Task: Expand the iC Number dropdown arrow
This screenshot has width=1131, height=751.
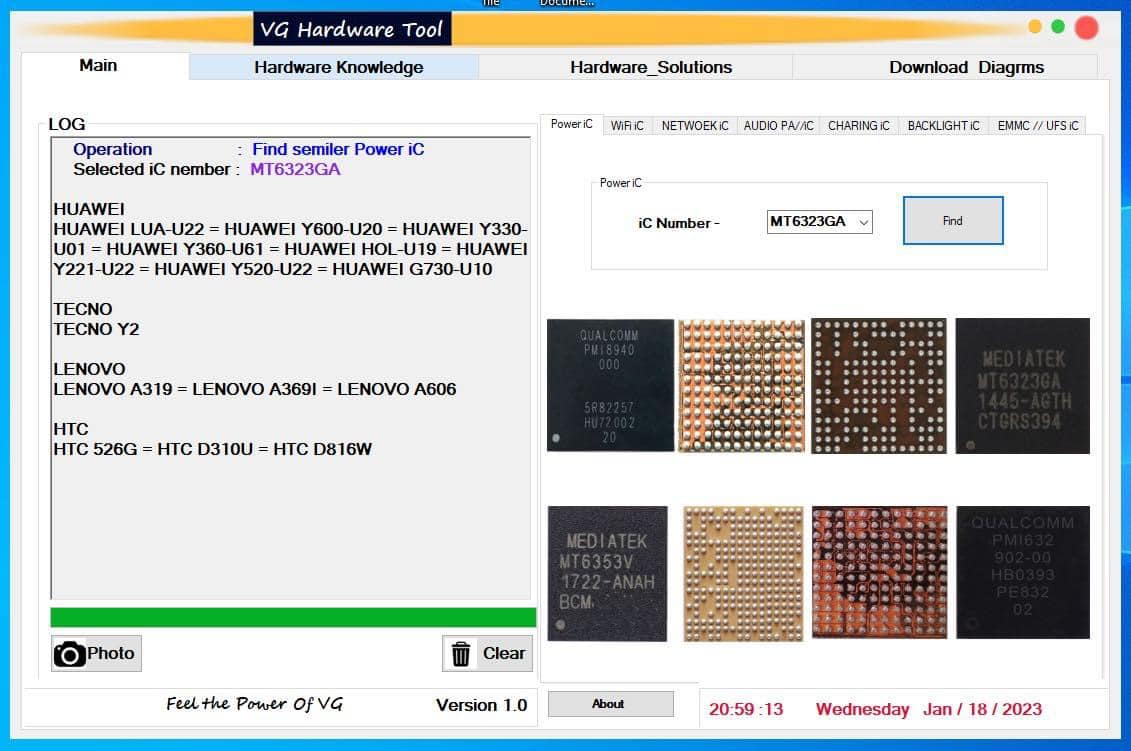Action: coord(863,222)
